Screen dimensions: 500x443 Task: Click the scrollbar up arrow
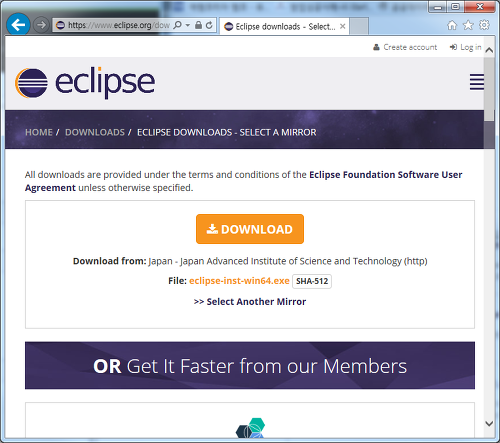pyautogui.click(x=489, y=50)
